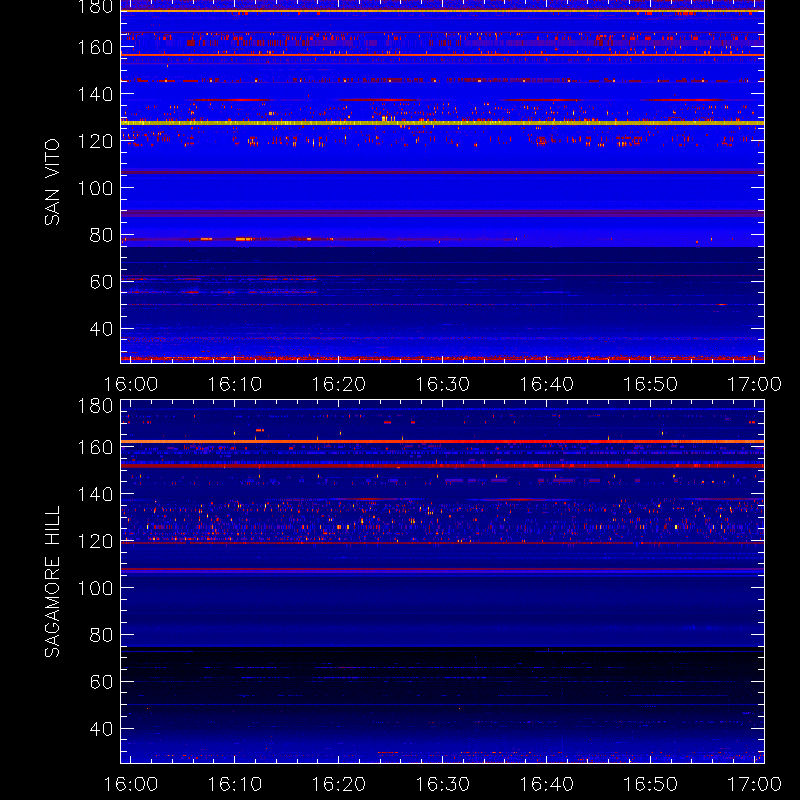Click the 140 frequency tick on San Vito axis
The width and height of the screenshot is (800, 800).
tap(95, 94)
